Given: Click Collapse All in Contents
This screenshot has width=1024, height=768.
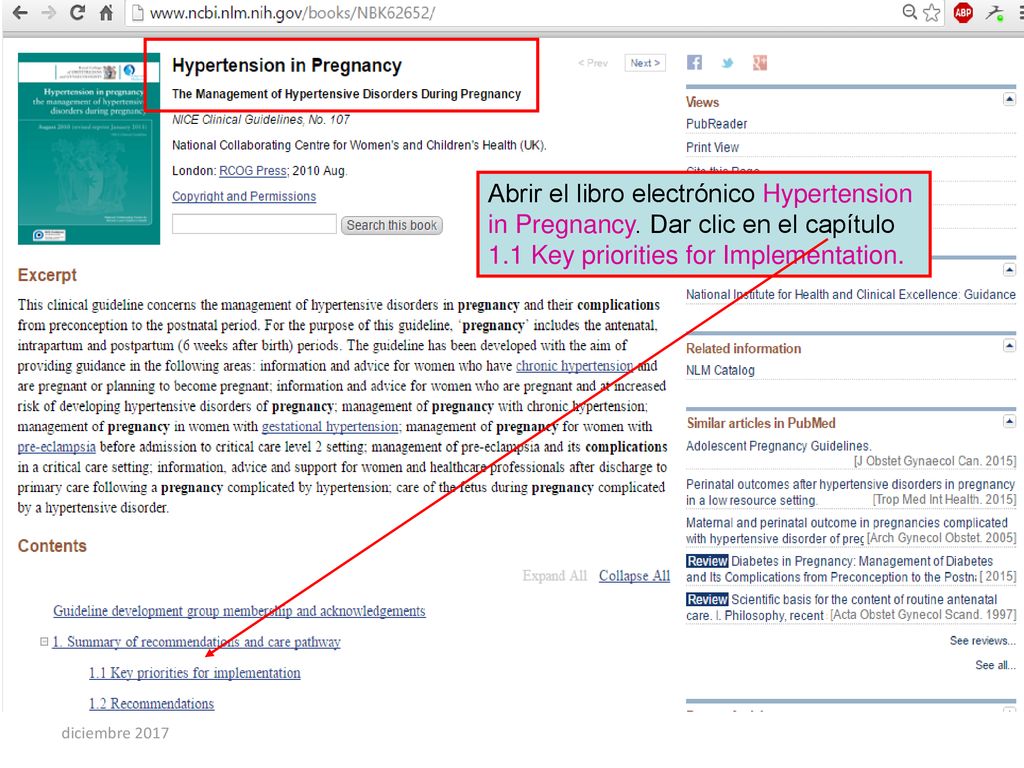Looking at the screenshot, I should (634, 576).
